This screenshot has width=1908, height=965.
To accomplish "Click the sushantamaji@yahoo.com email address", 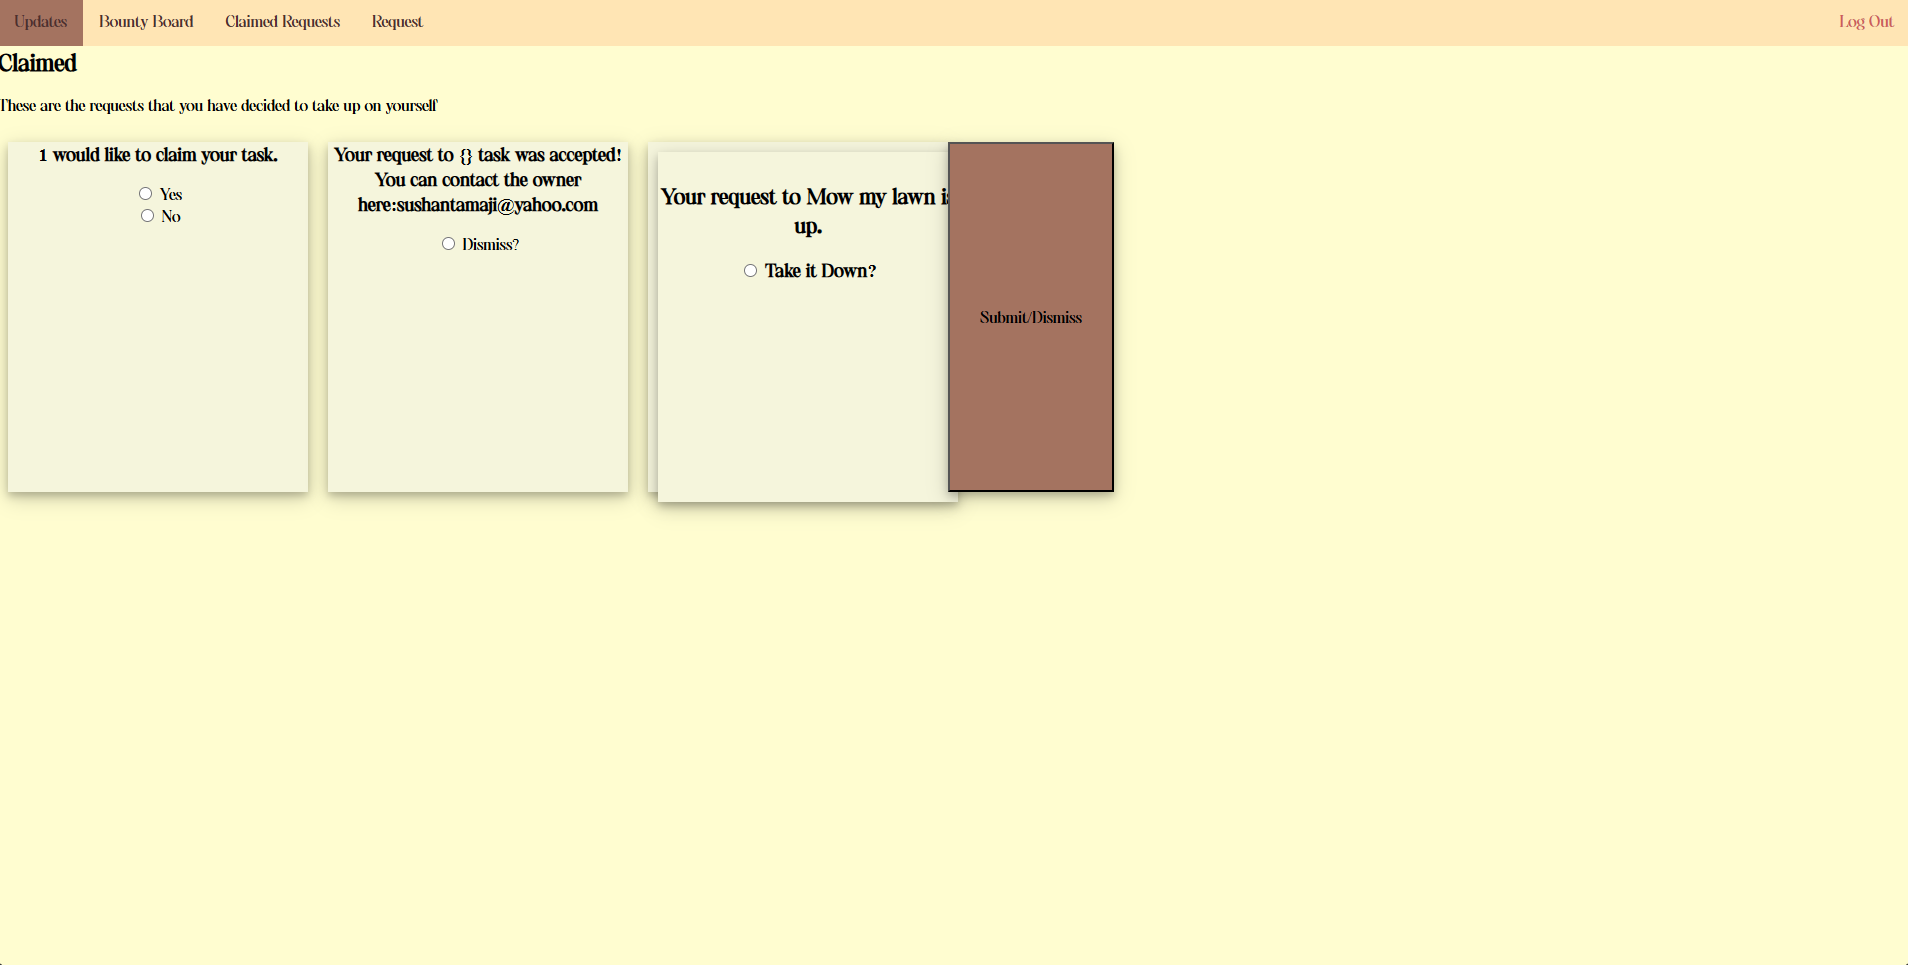I will click(x=497, y=205).
